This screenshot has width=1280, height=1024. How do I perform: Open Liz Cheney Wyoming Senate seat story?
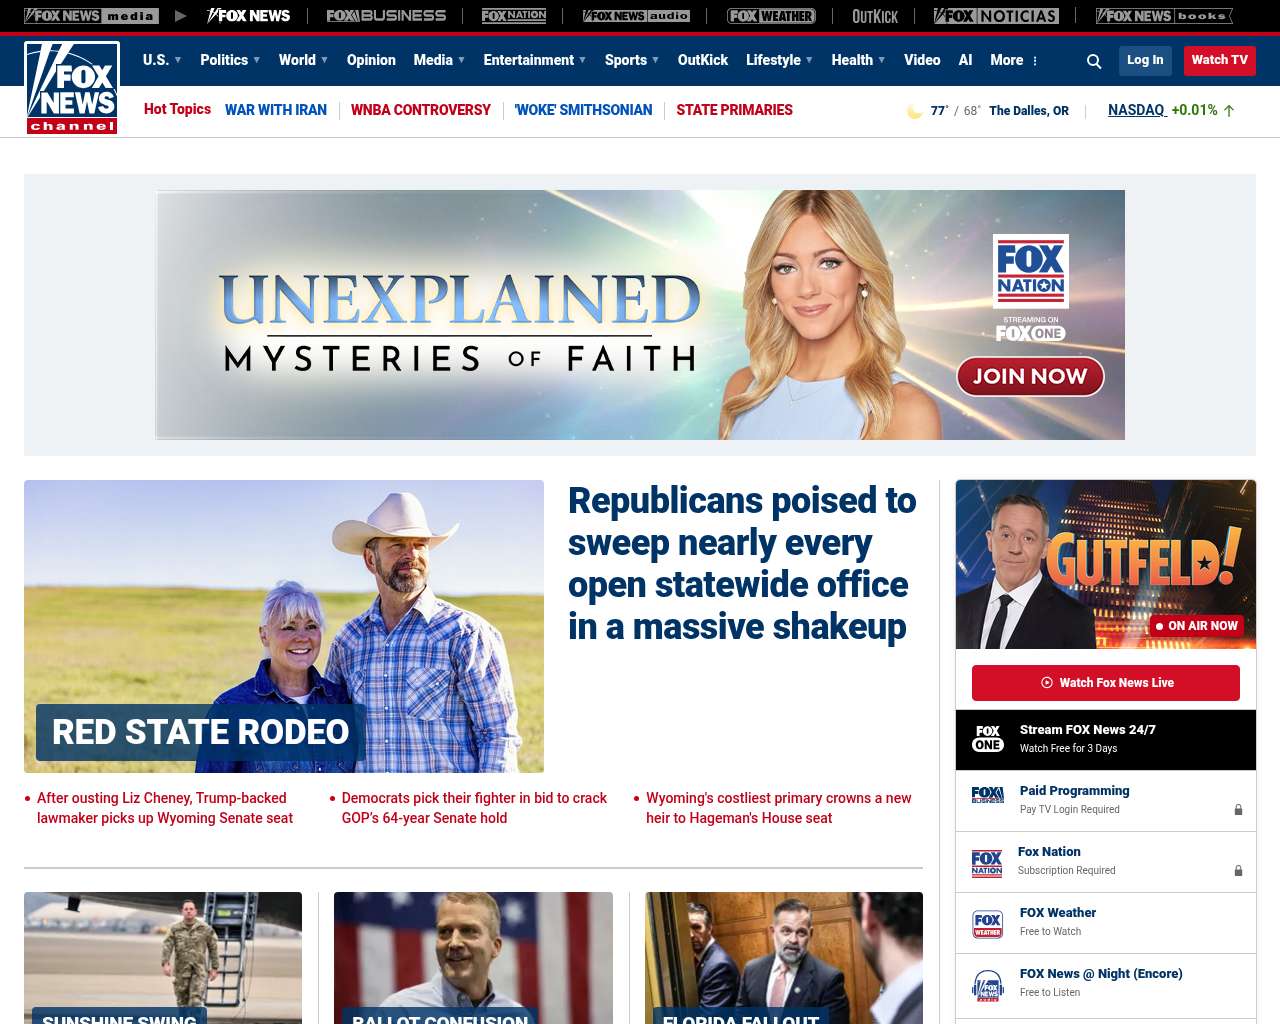[x=165, y=808]
